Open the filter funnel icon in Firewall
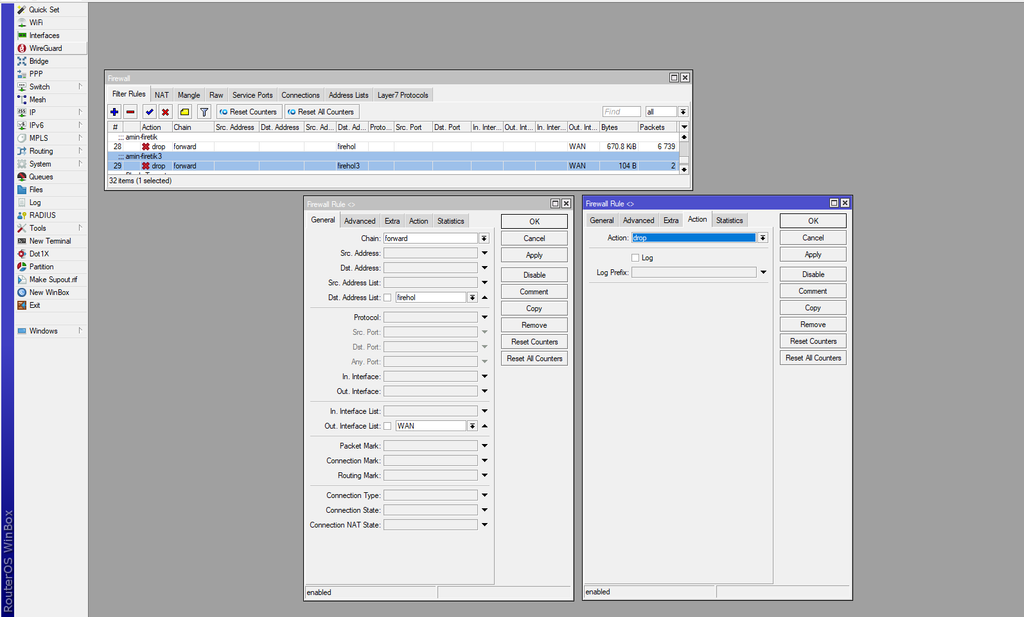Screen dimensions: 1024x617 tap(204, 112)
